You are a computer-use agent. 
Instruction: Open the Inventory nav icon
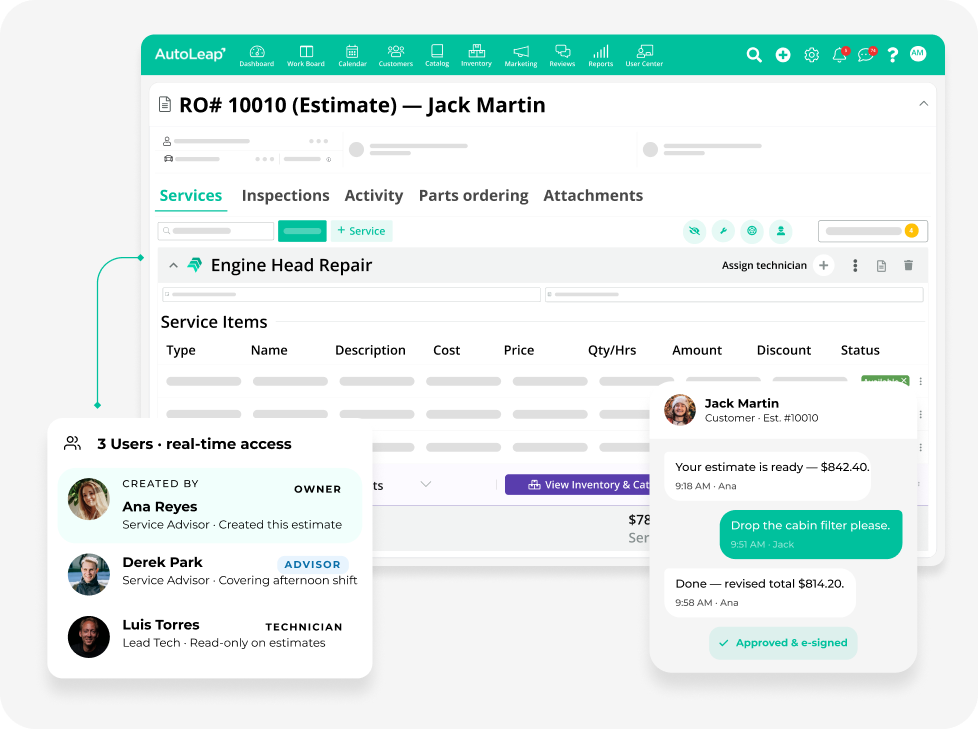pyautogui.click(x=477, y=55)
